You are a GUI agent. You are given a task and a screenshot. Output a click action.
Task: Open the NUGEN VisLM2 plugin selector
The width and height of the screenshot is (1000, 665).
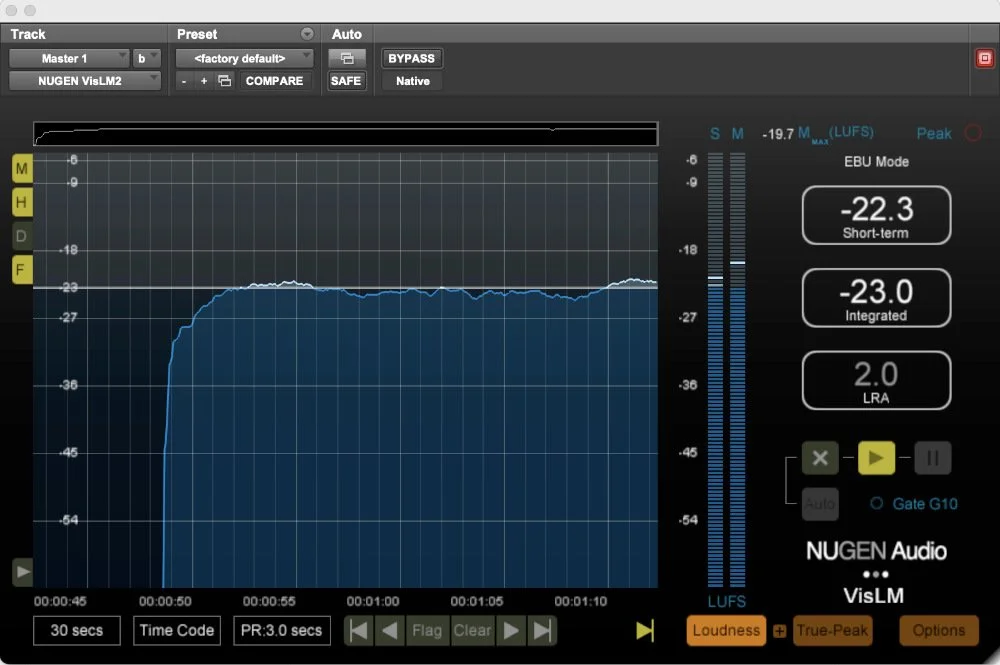(x=85, y=81)
